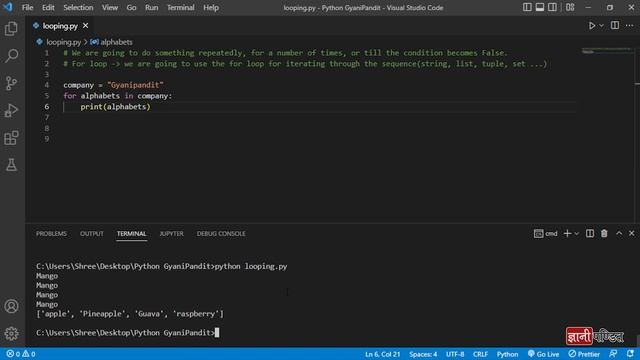Open the Manage gear settings icon

pyautogui.click(x=11, y=333)
